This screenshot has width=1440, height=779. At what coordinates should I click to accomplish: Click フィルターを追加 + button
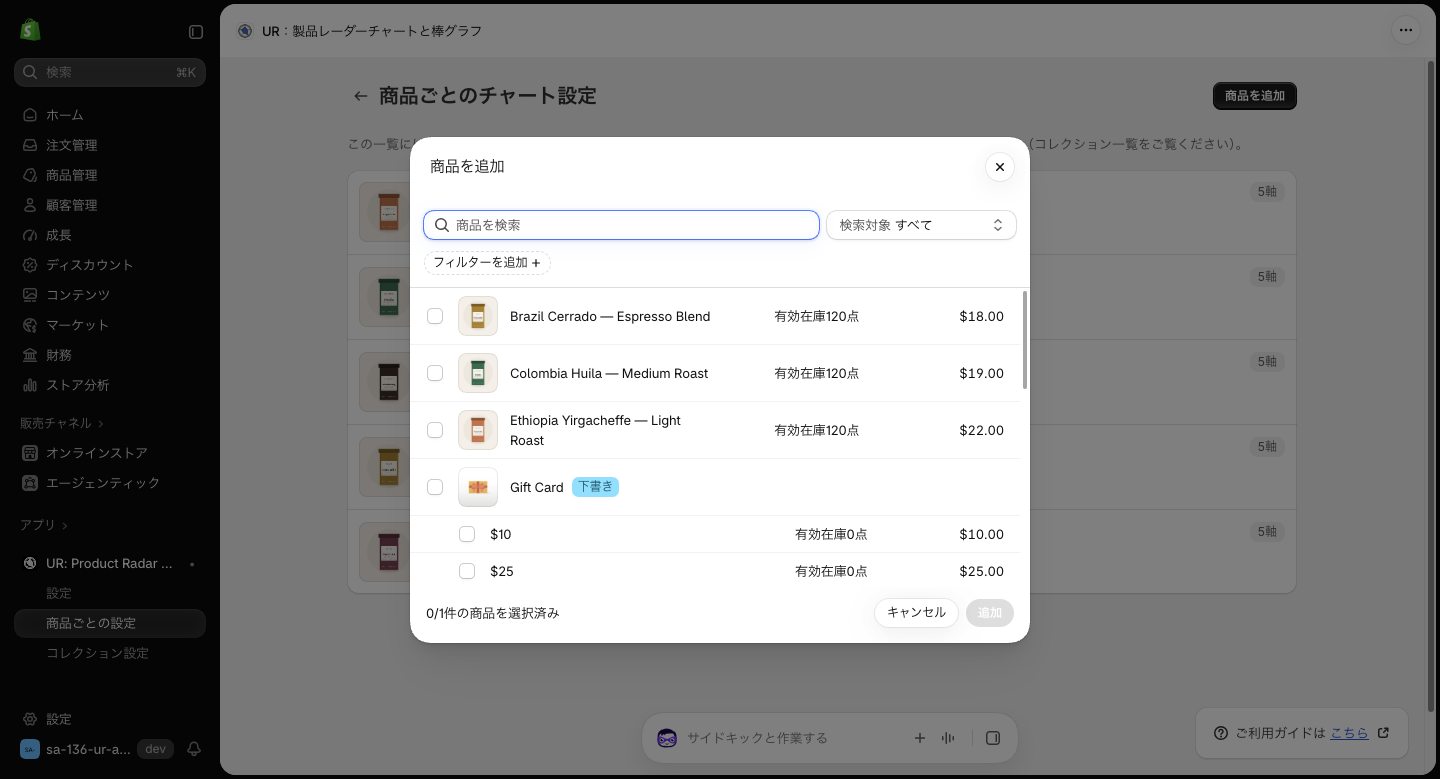pyautogui.click(x=487, y=262)
